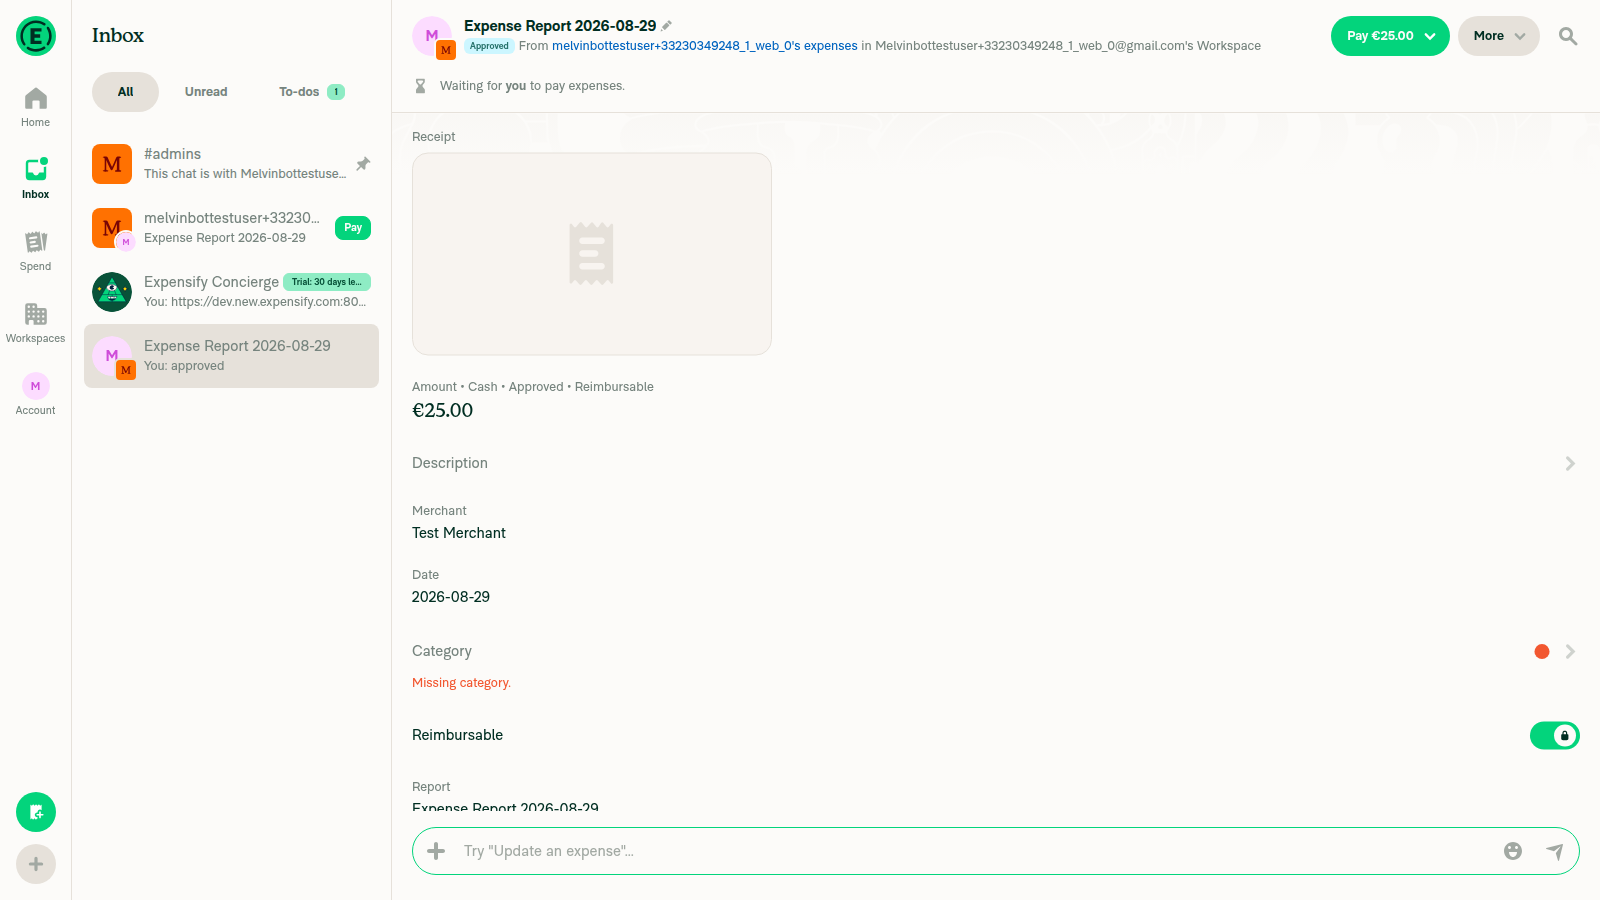Open the expenses link in the header

click(x=705, y=46)
